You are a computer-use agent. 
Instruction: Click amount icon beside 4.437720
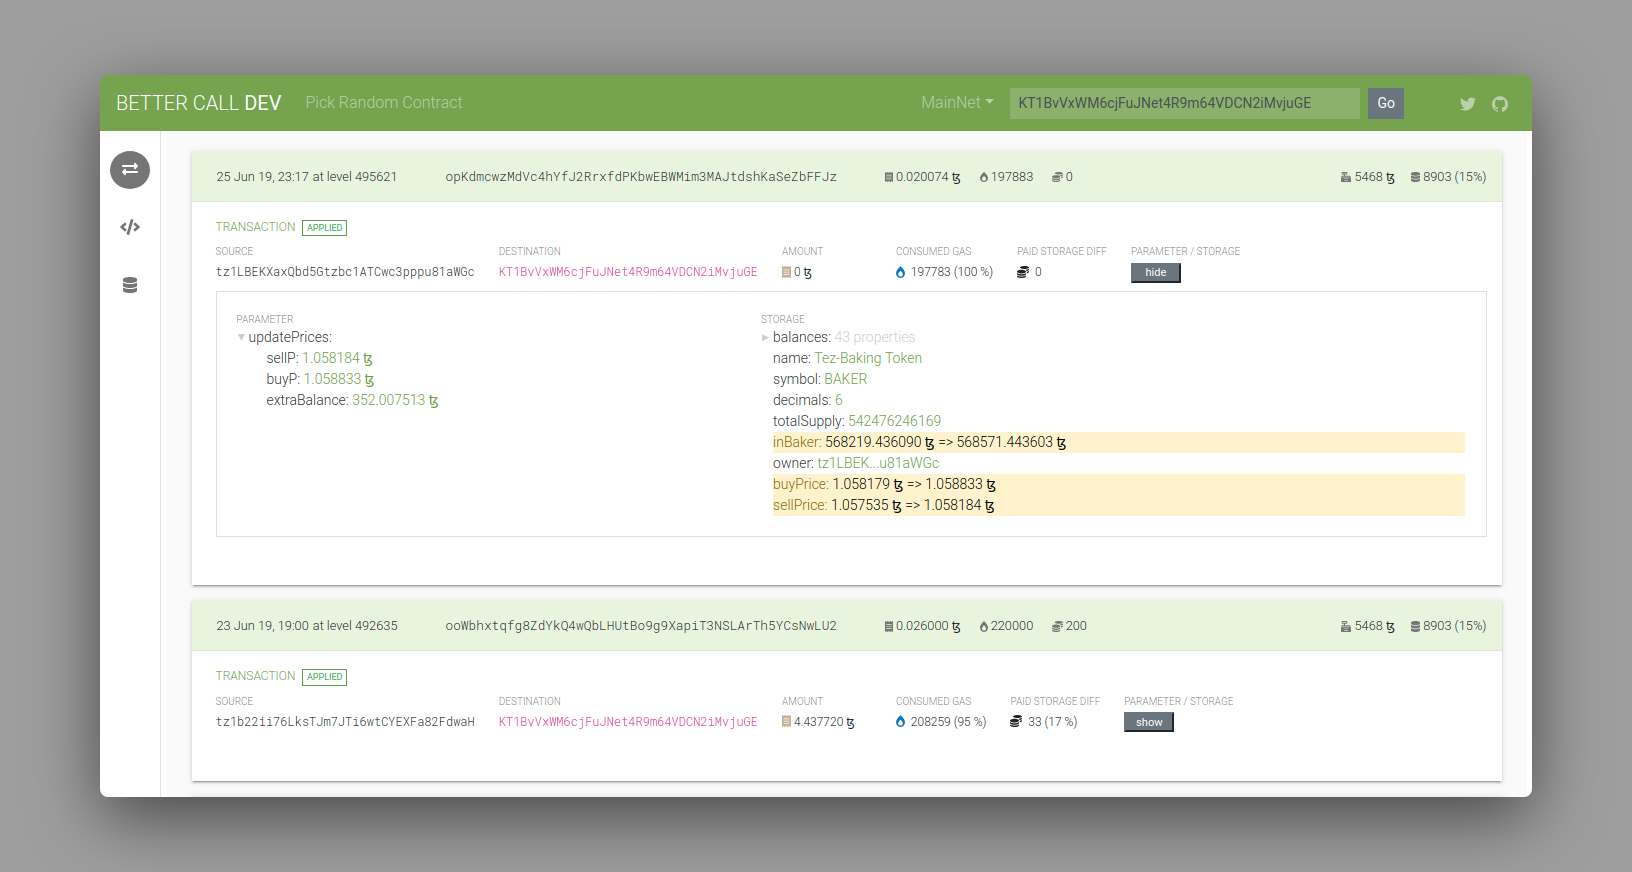pos(786,721)
